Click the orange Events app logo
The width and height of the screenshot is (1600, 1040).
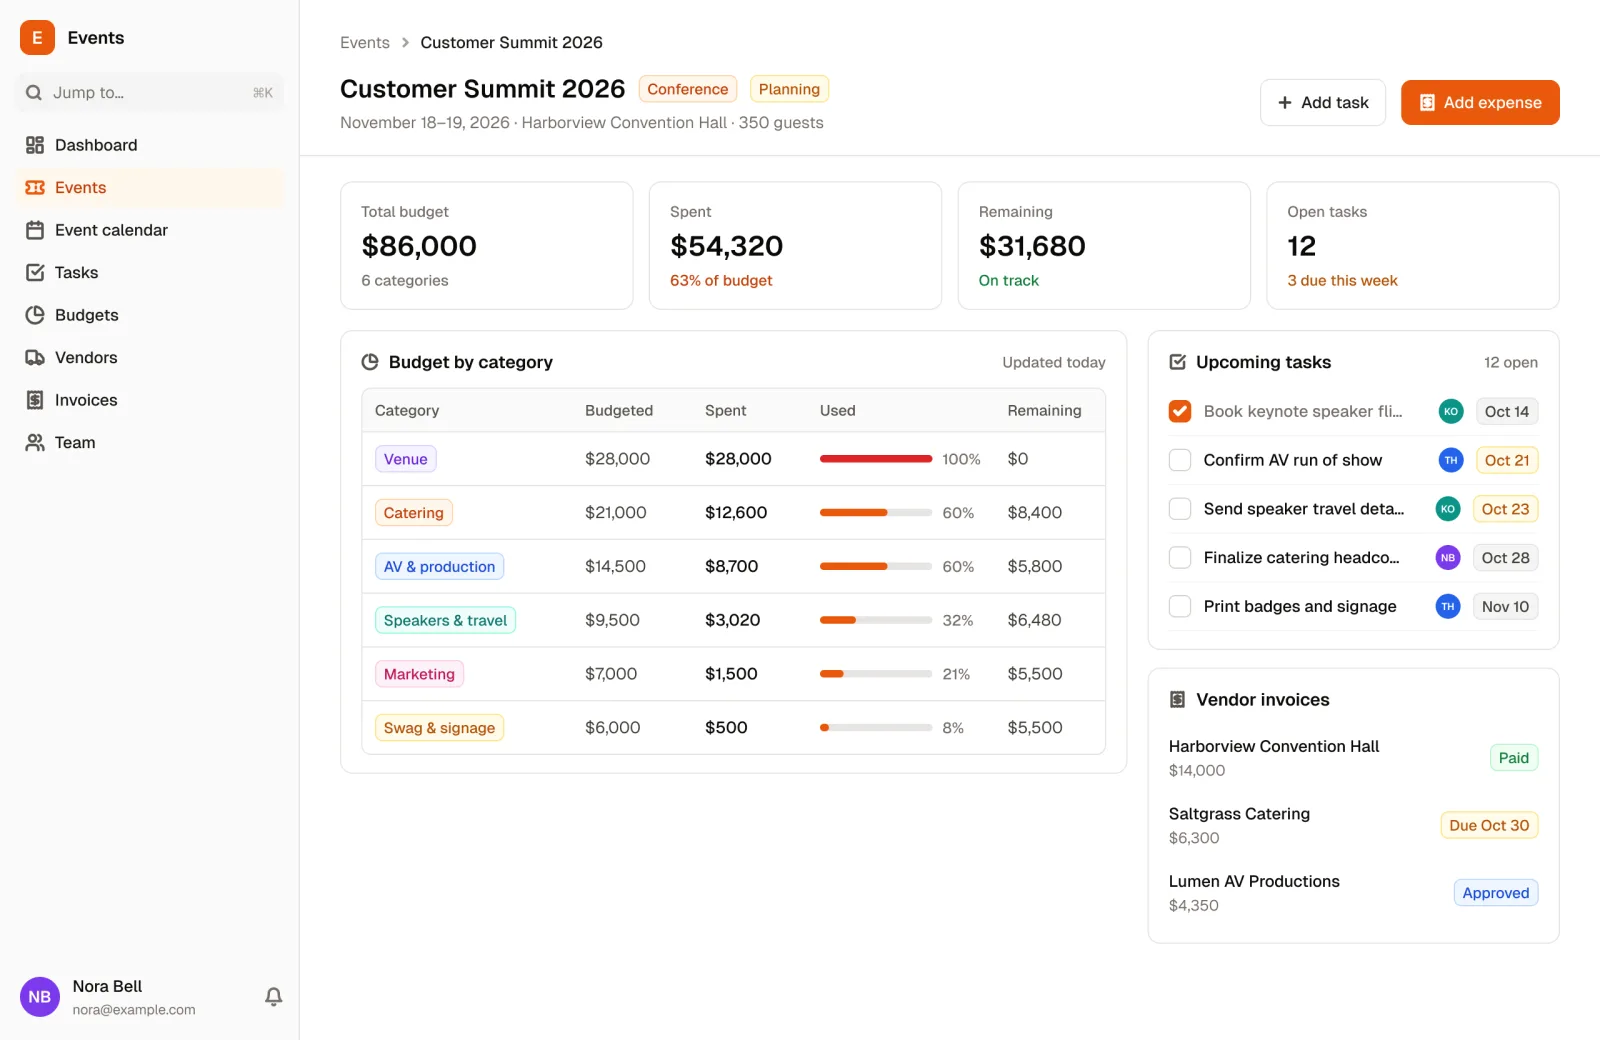[37, 38]
